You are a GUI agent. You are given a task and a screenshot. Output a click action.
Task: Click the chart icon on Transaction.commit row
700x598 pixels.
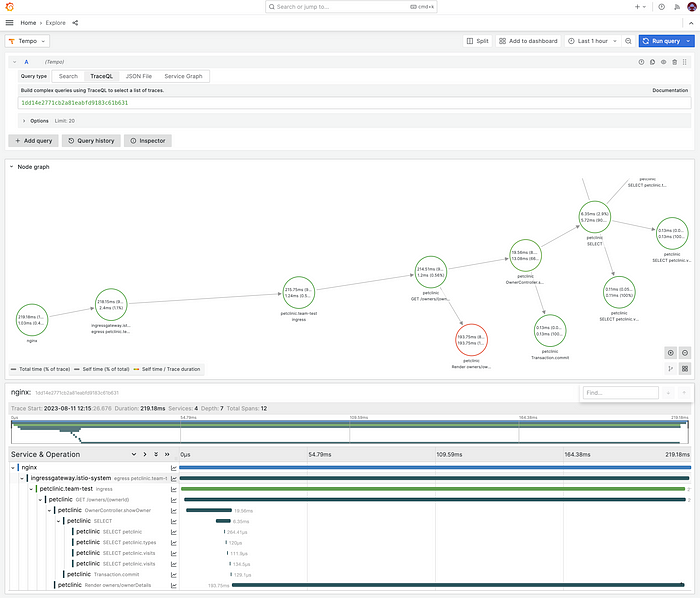[174, 575]
